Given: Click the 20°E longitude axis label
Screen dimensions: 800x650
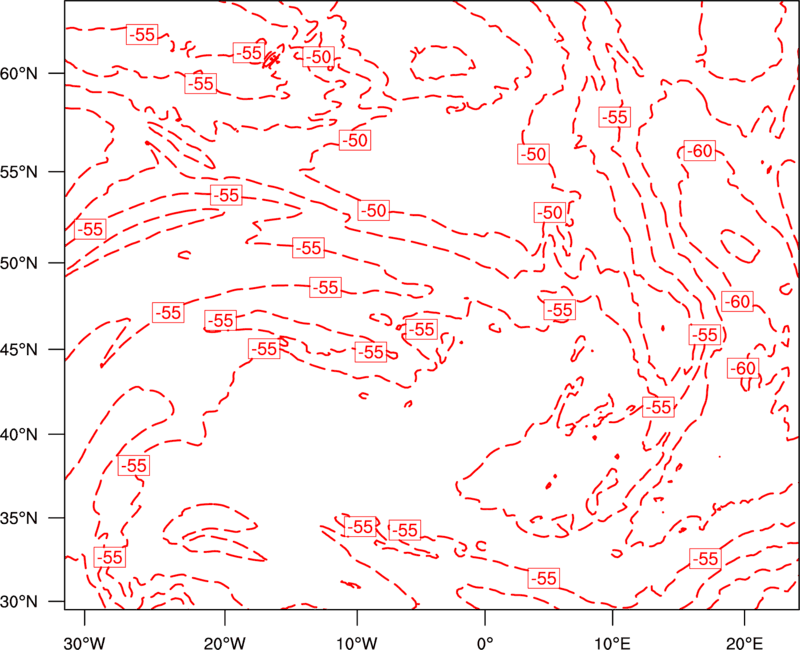Looking at the screenshot, I should point(744,642).
